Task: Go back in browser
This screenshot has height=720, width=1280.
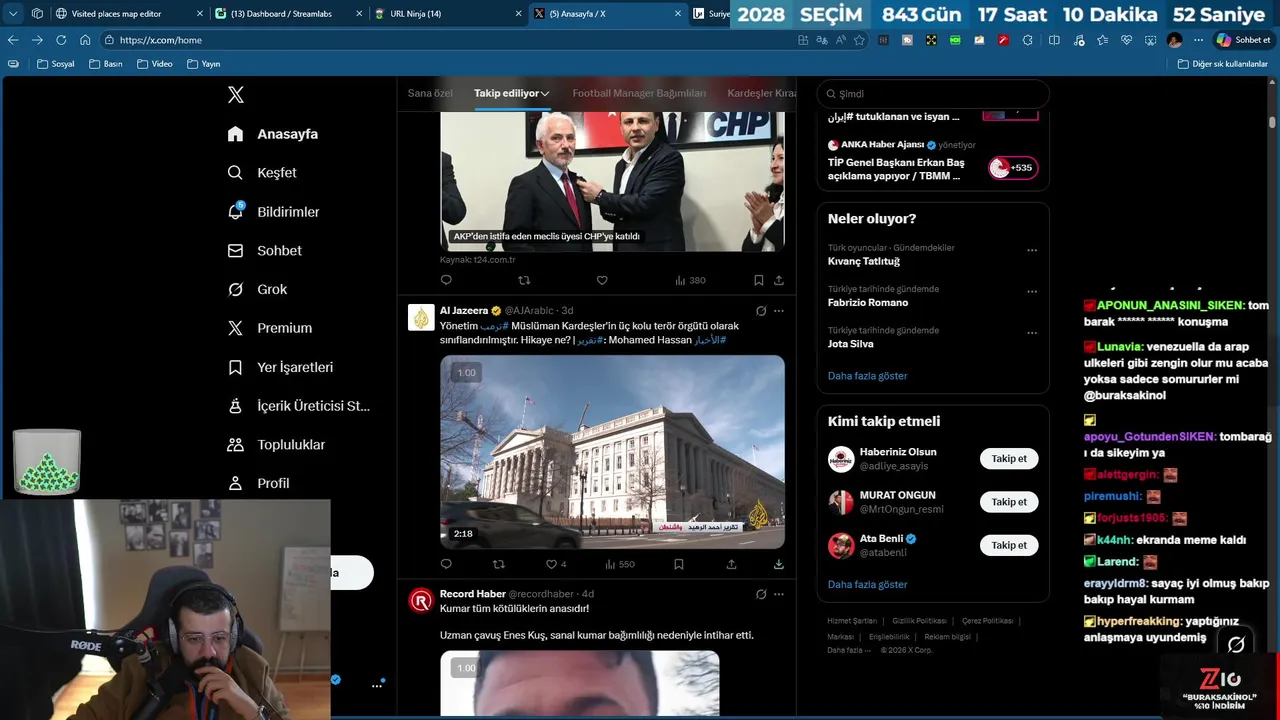Action: 13,40
